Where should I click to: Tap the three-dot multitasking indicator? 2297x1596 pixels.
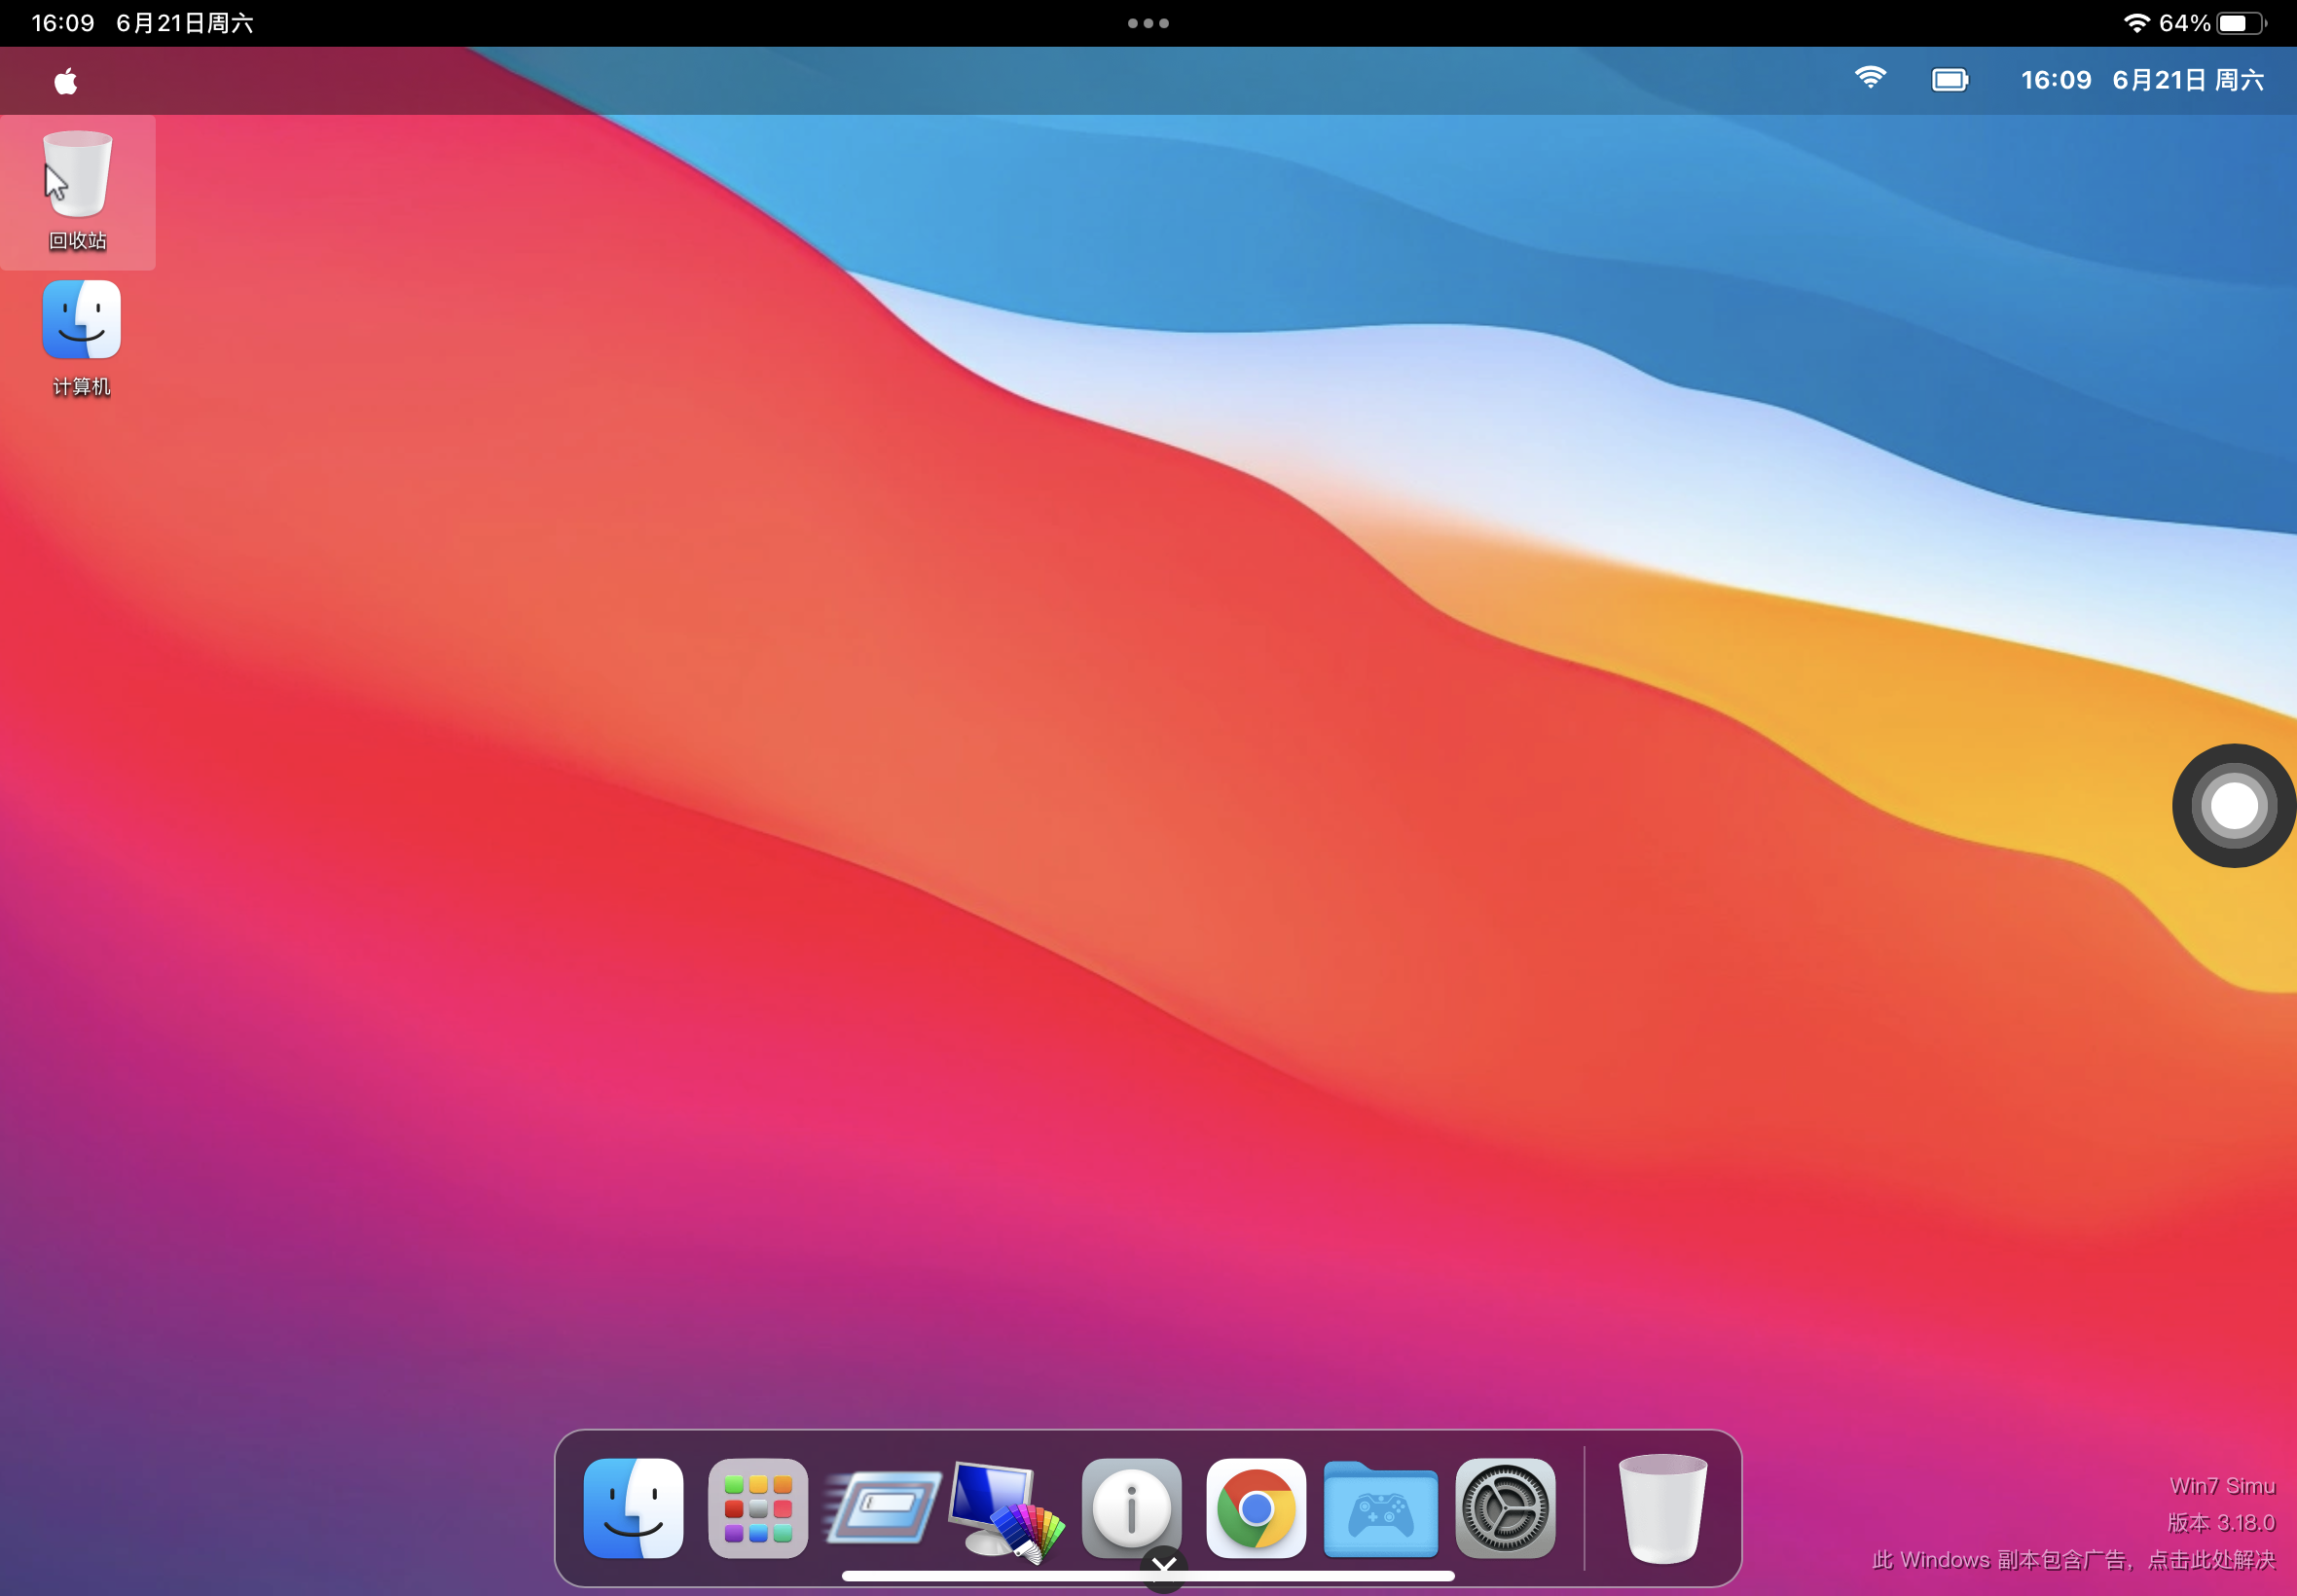tap(1148, 23)
